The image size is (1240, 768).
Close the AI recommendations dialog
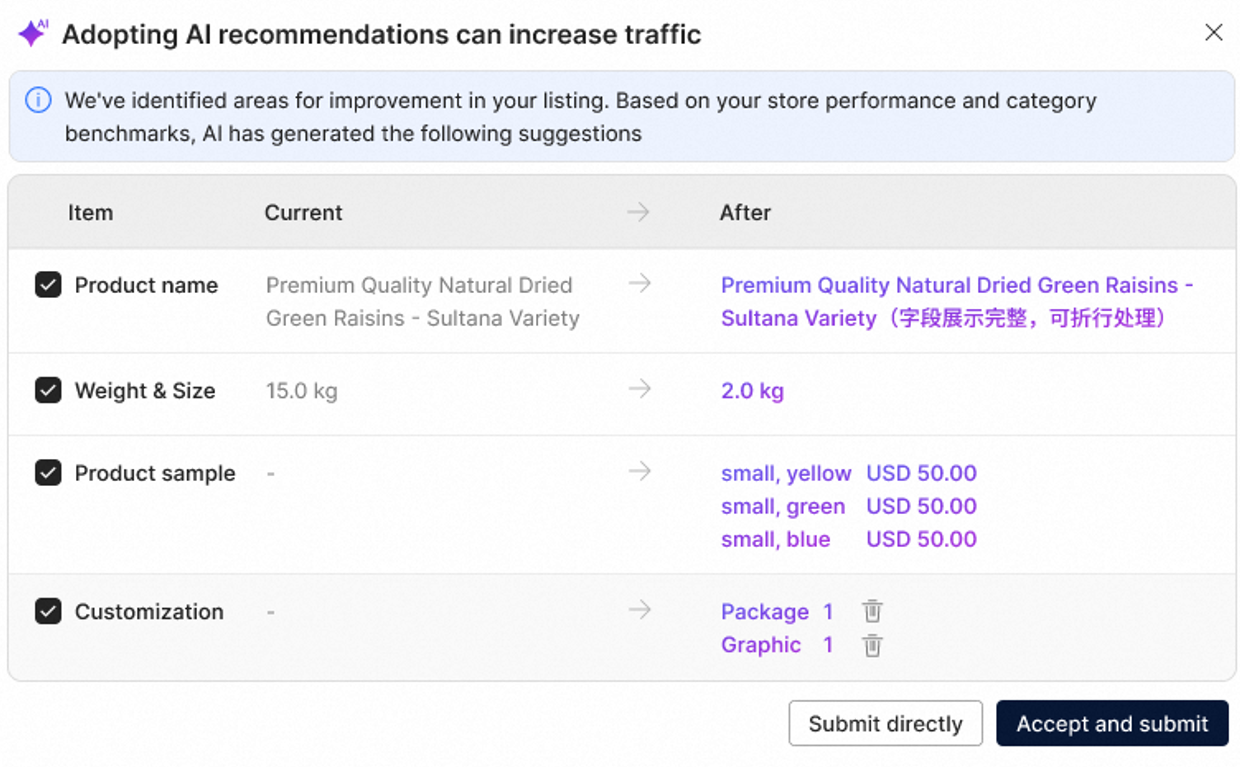tap(1214, 33)
